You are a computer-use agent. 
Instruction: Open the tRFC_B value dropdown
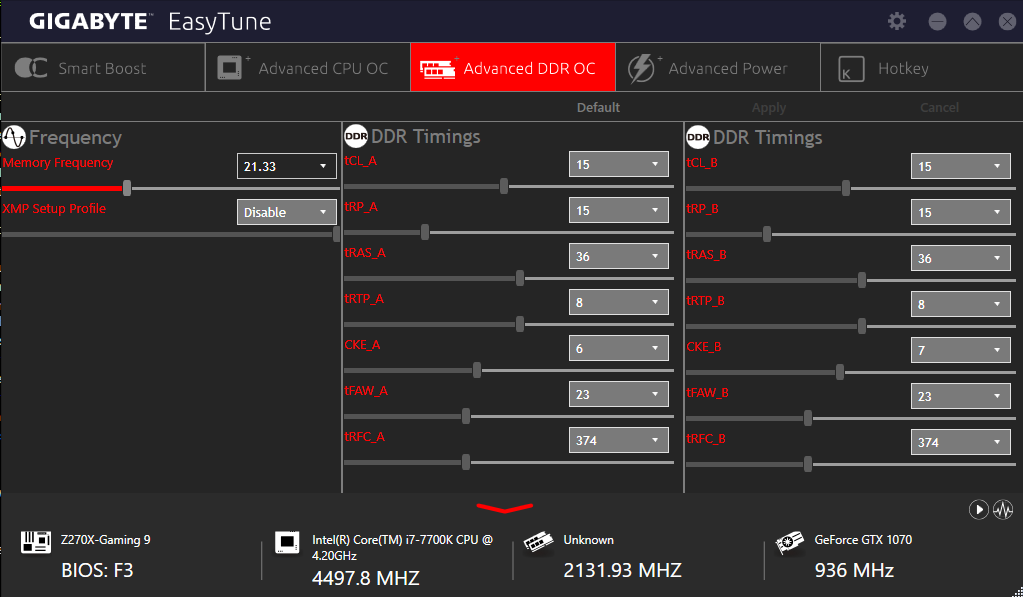[x=960, y=442]
